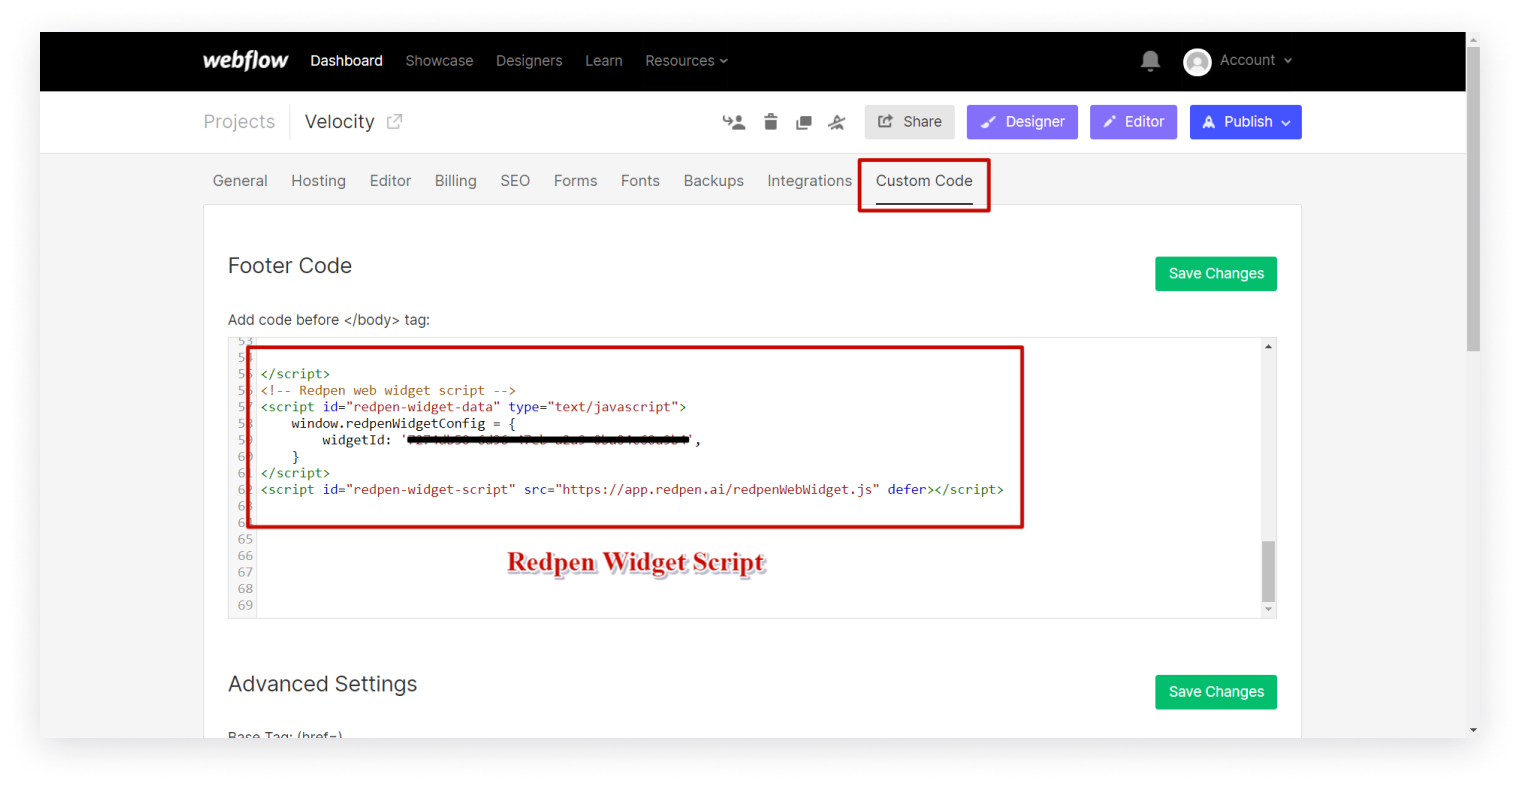The image size is (1520, 786).
Task: Click the 'Add code before </body> tag' label
Action: click(x=329, y=320)
